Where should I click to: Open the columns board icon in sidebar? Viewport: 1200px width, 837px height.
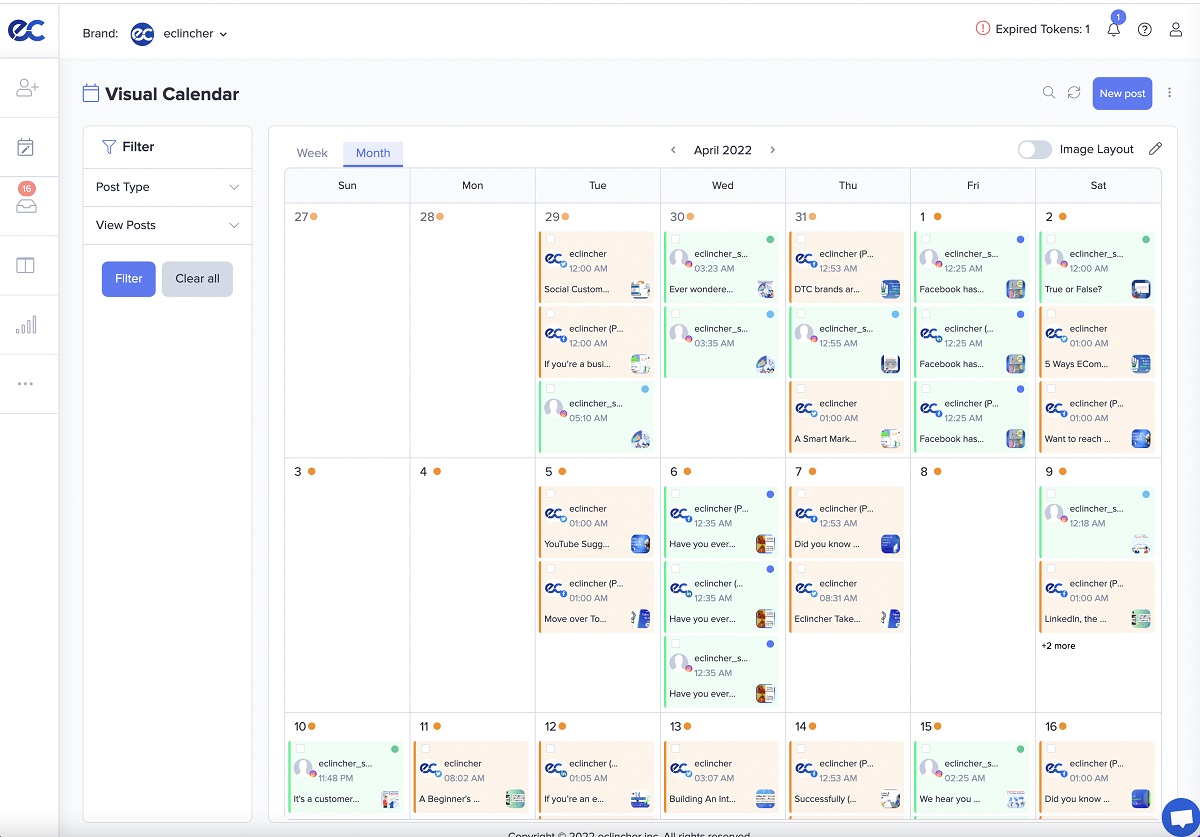28,264
